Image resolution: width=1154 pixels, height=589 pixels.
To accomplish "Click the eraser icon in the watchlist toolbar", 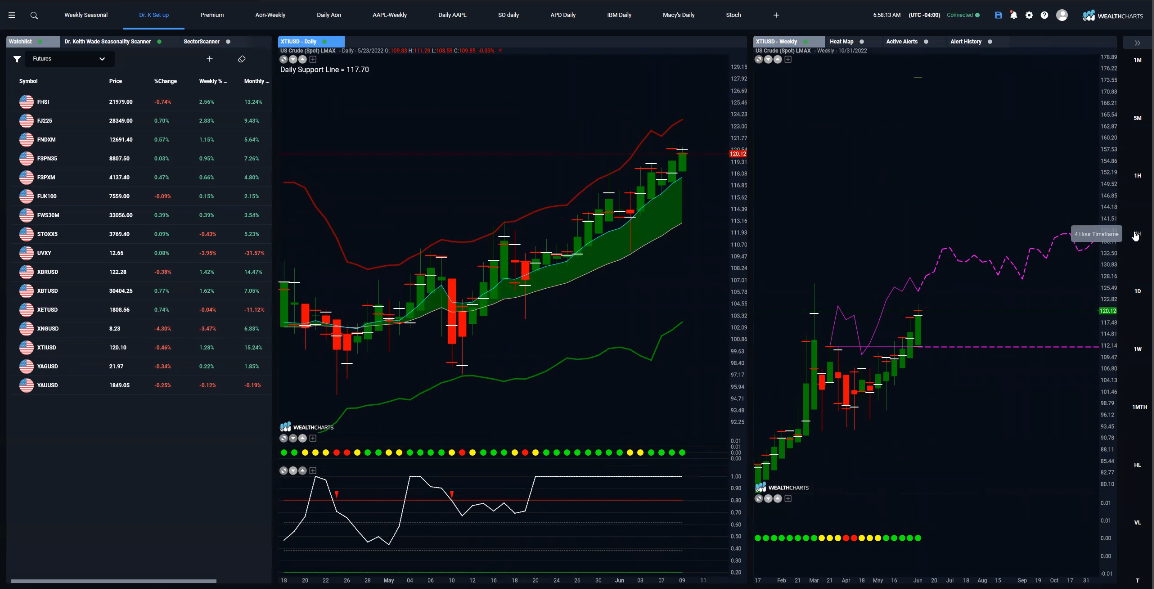I will pos(241,59).
